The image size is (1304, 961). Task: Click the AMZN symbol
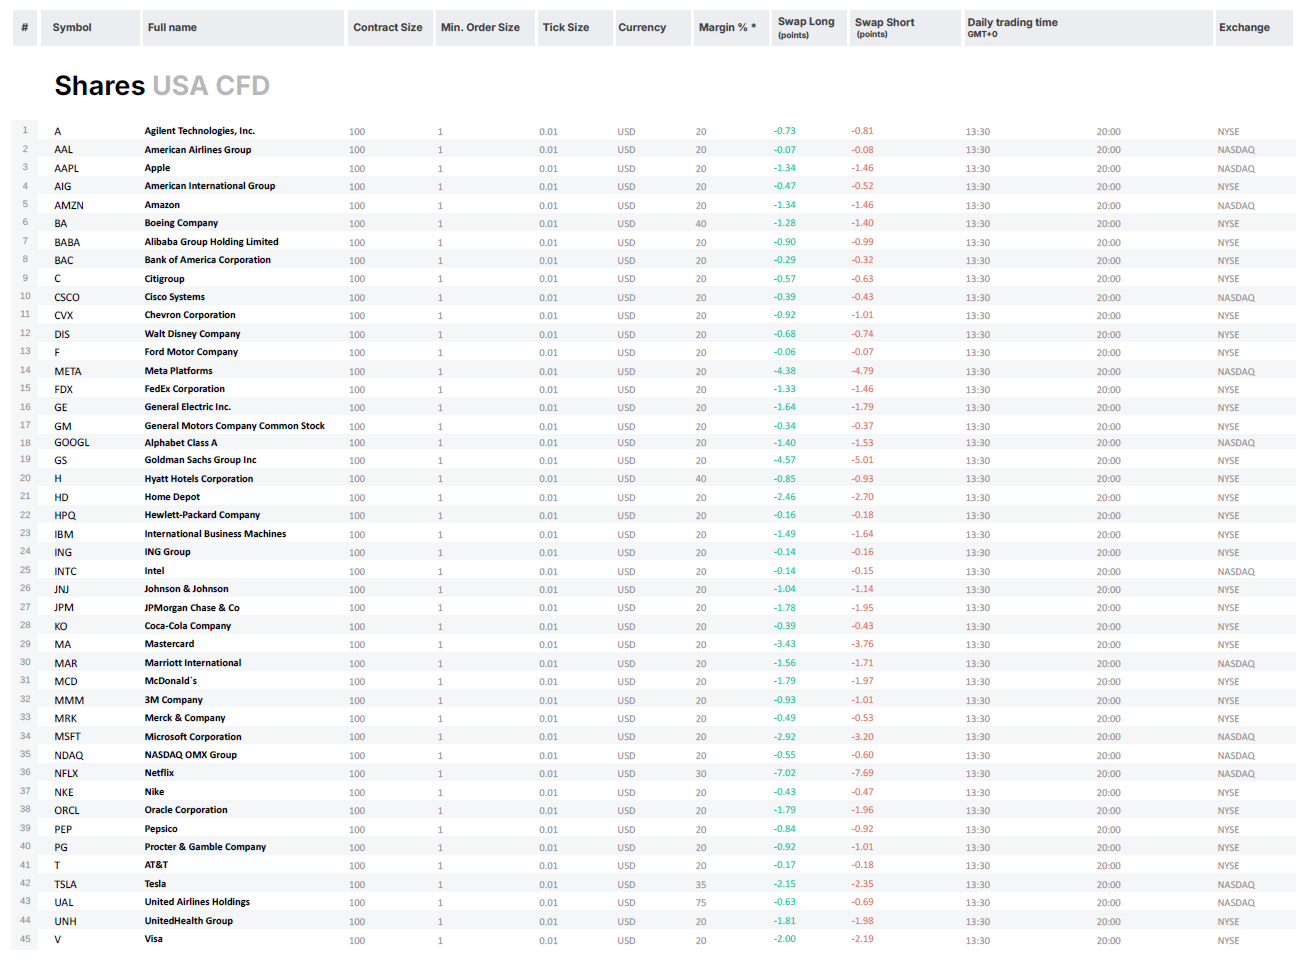(x=69, y=206)
